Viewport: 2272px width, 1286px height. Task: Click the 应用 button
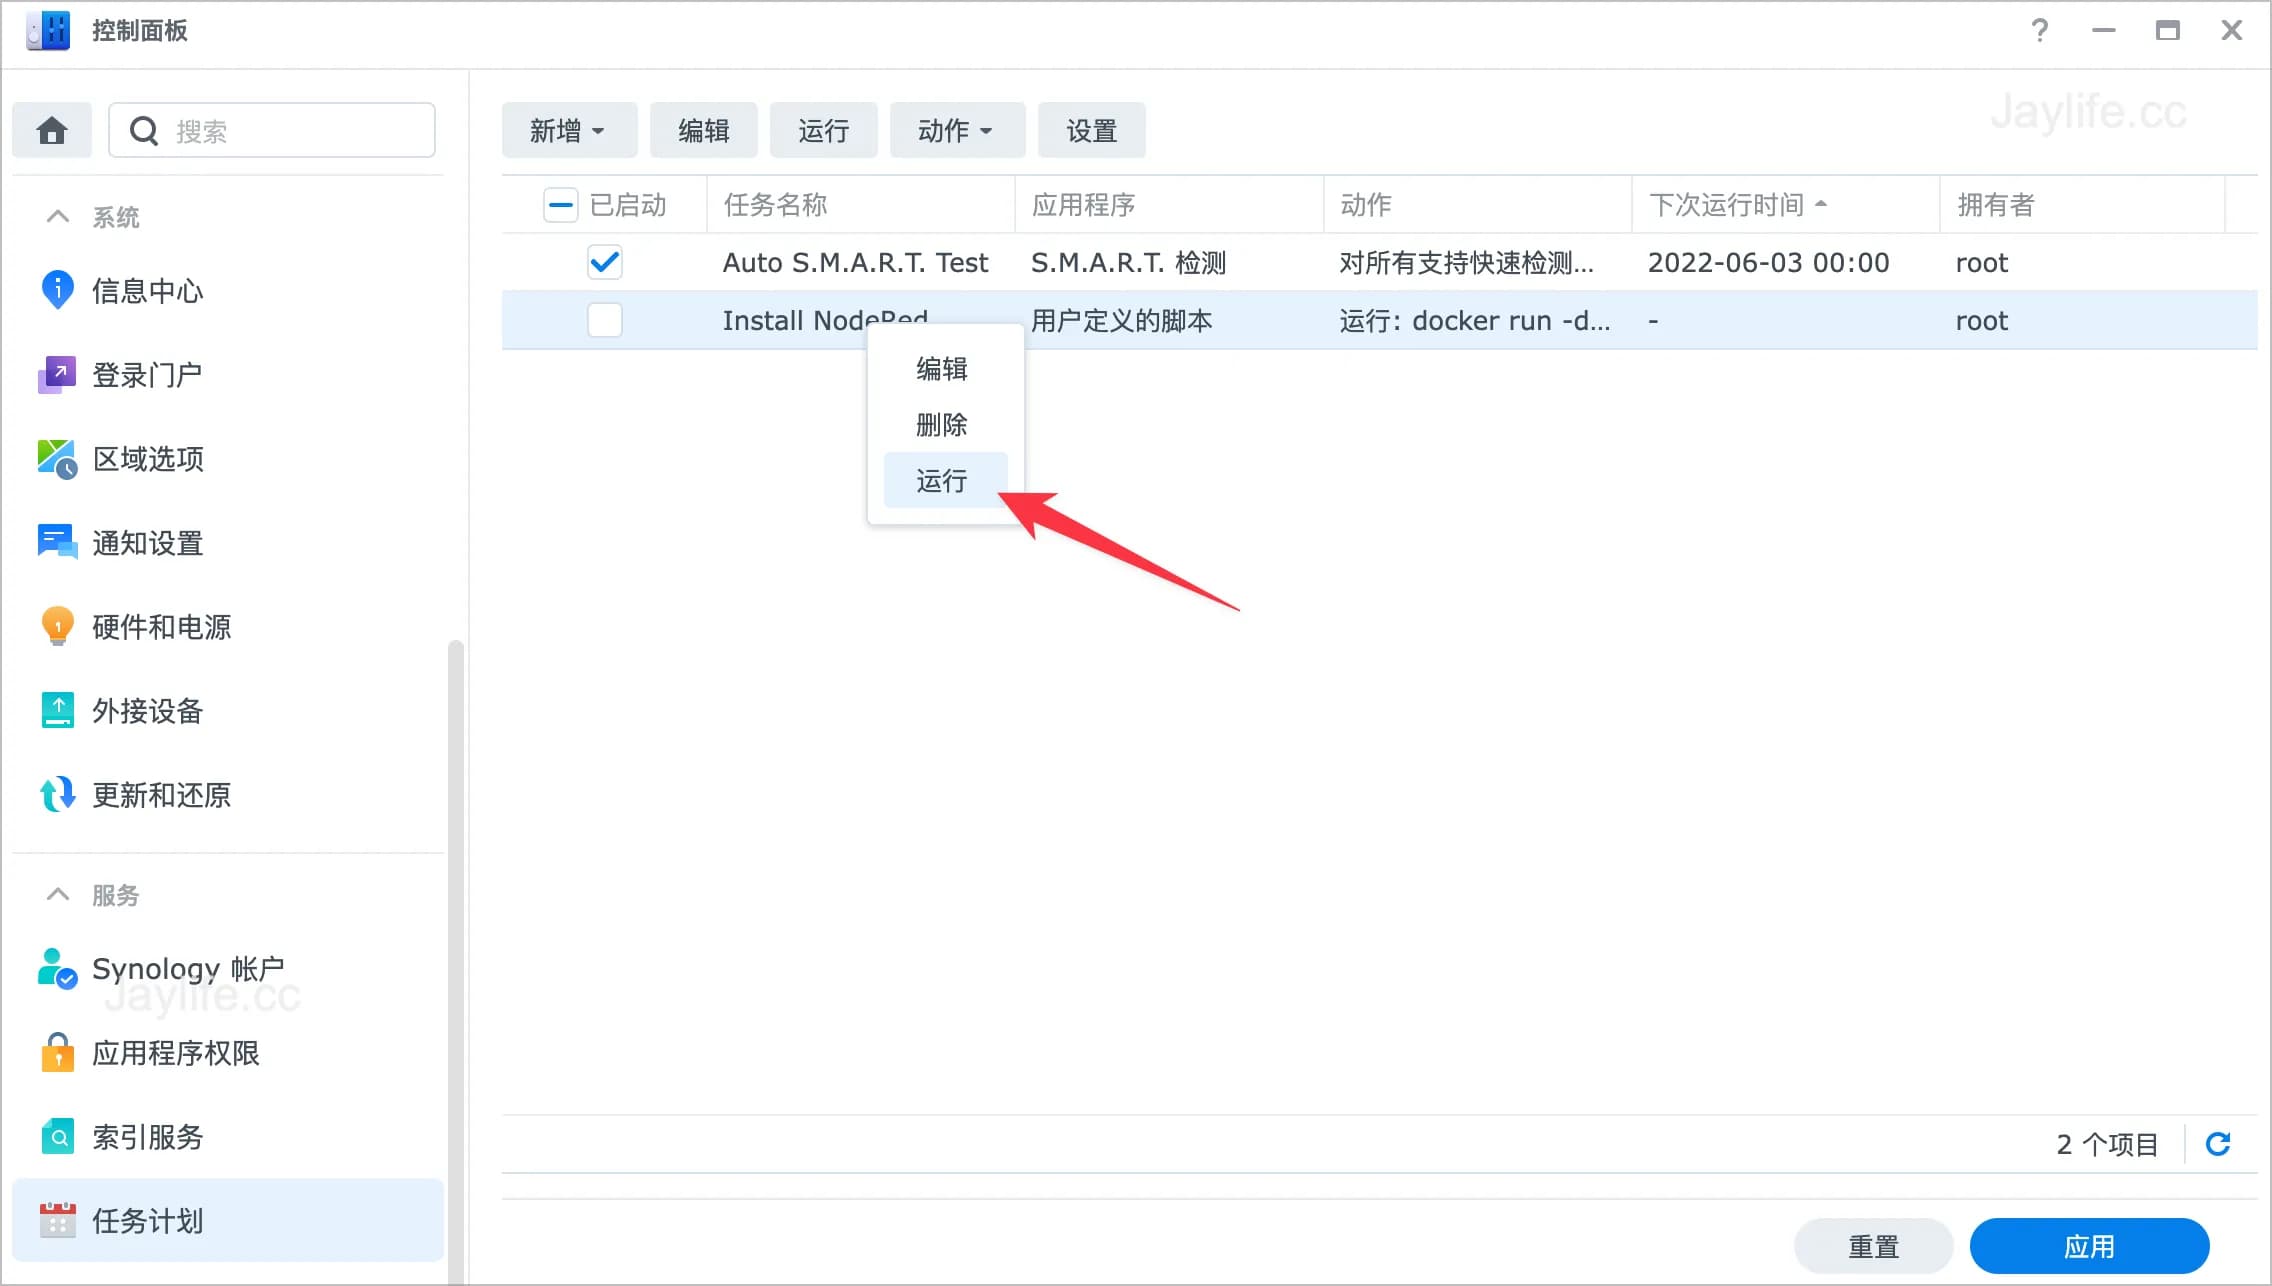click(x=2090, y=1245)
